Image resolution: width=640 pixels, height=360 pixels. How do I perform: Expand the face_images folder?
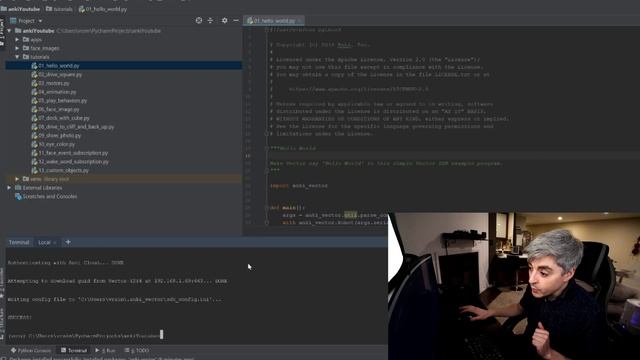point(17,48)
